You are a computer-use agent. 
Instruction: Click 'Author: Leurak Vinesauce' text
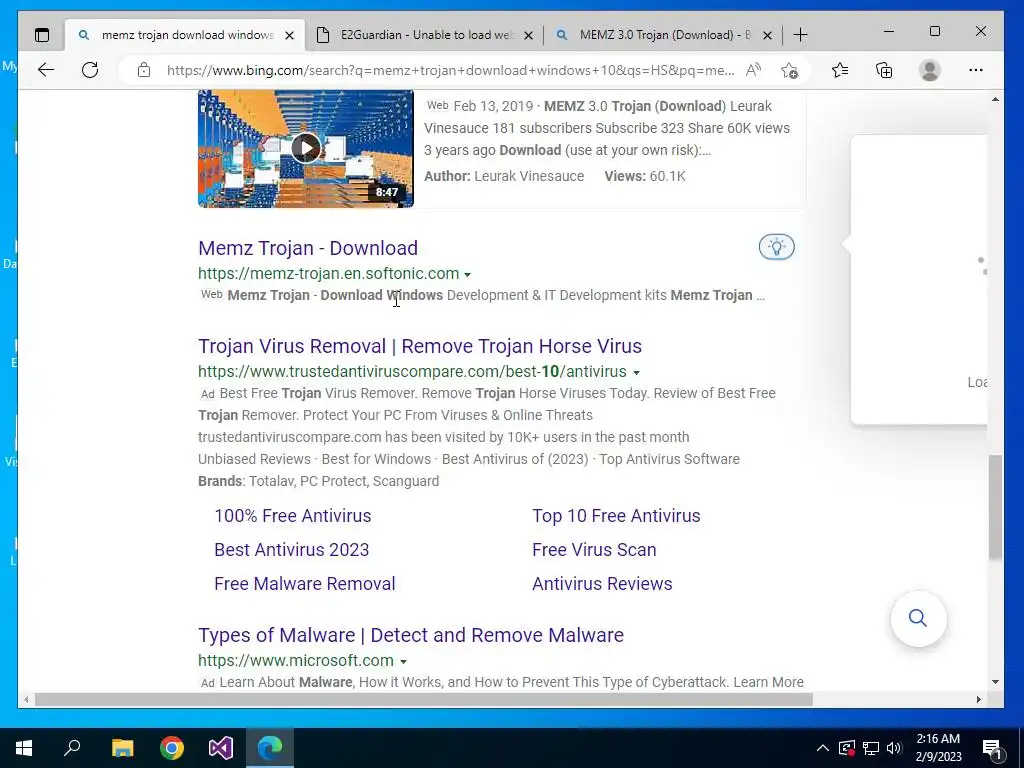pos(504,176)
